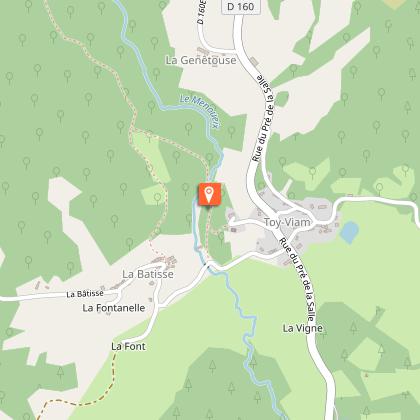Click the La Font place name
The height and width of the screenshot is (420, 420).
(x=128, y=347)
